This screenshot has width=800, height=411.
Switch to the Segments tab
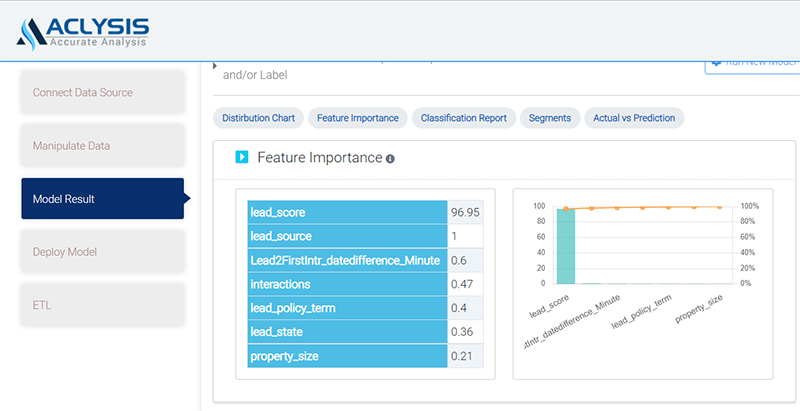tap(549, 118)
